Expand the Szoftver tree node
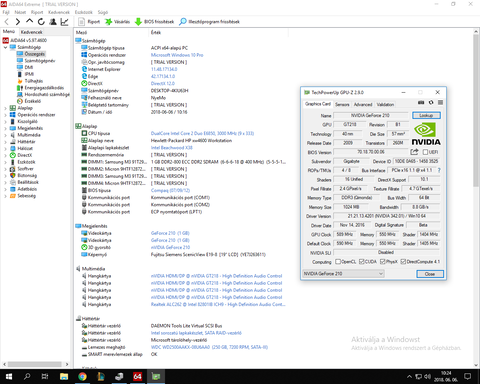This screenshot has width=480, height=384. pyautogui.click(x=5, y=169)
